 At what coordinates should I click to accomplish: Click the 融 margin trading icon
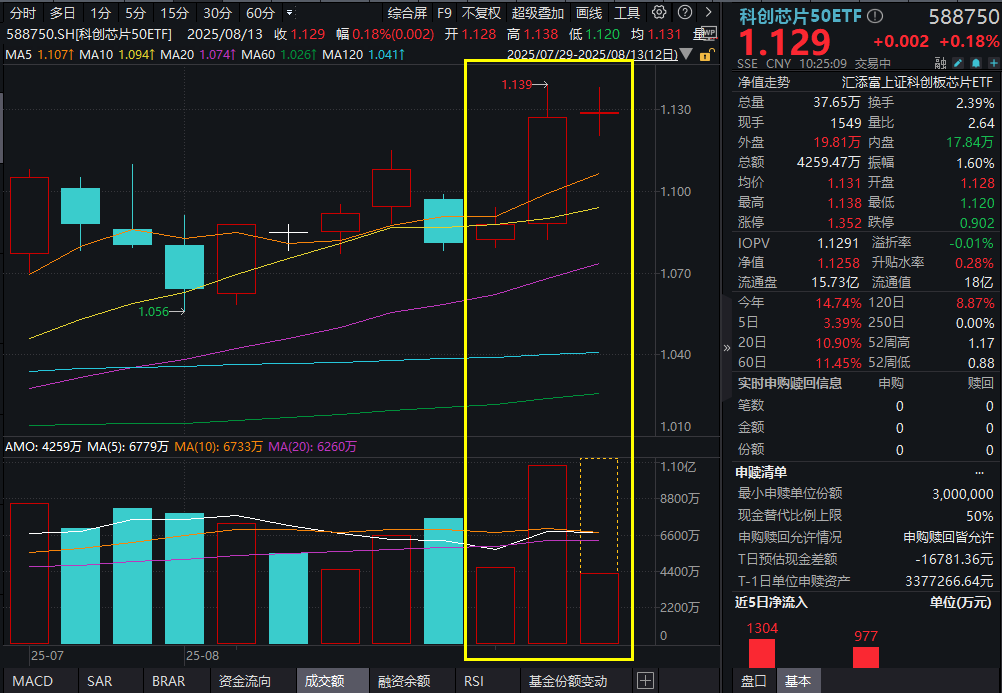(x=940, y=62)
